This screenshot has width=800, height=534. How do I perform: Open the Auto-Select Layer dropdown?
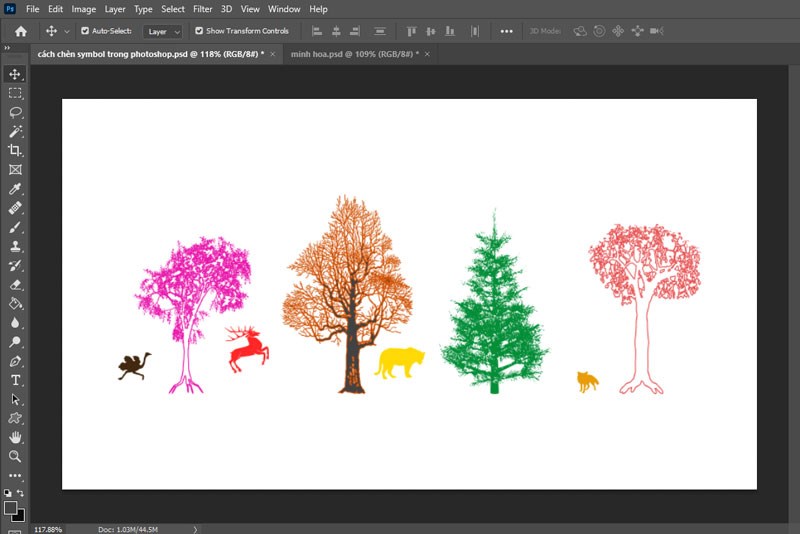(x=162, y=31)
